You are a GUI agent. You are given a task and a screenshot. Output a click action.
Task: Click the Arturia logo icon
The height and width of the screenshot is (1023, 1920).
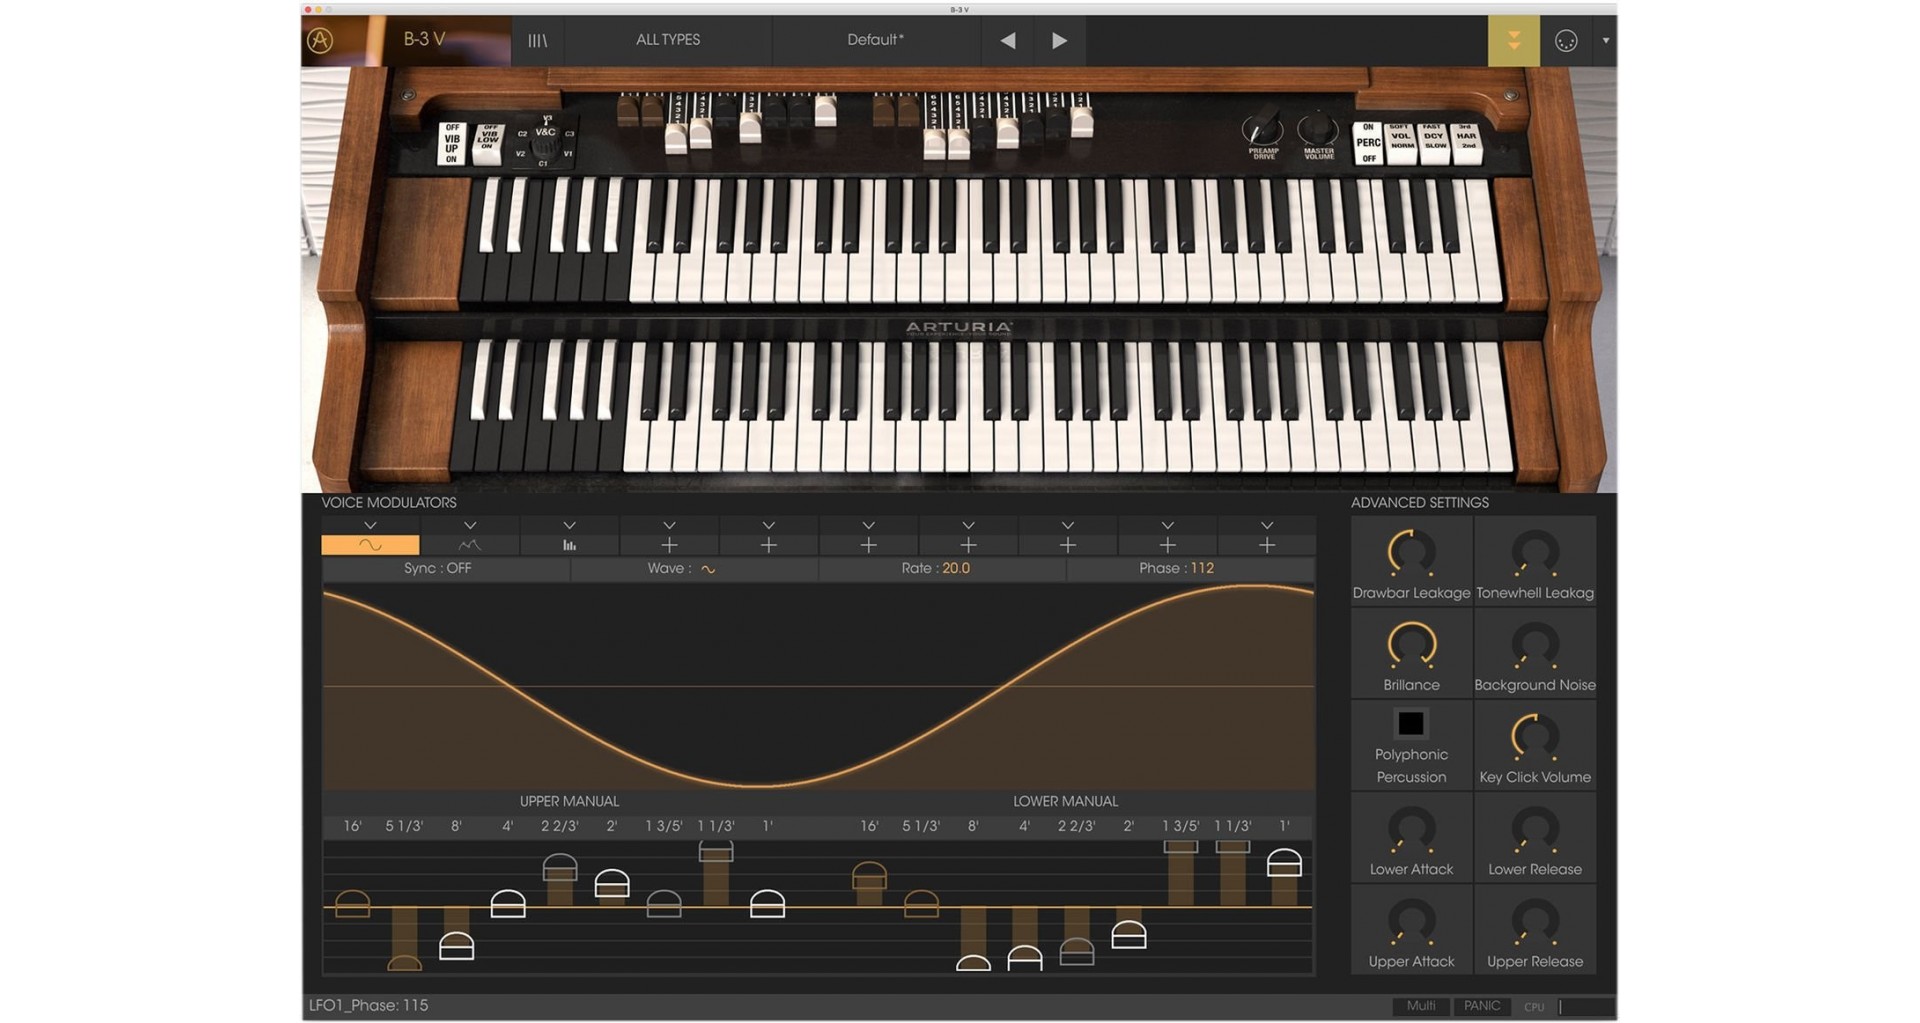320,40
